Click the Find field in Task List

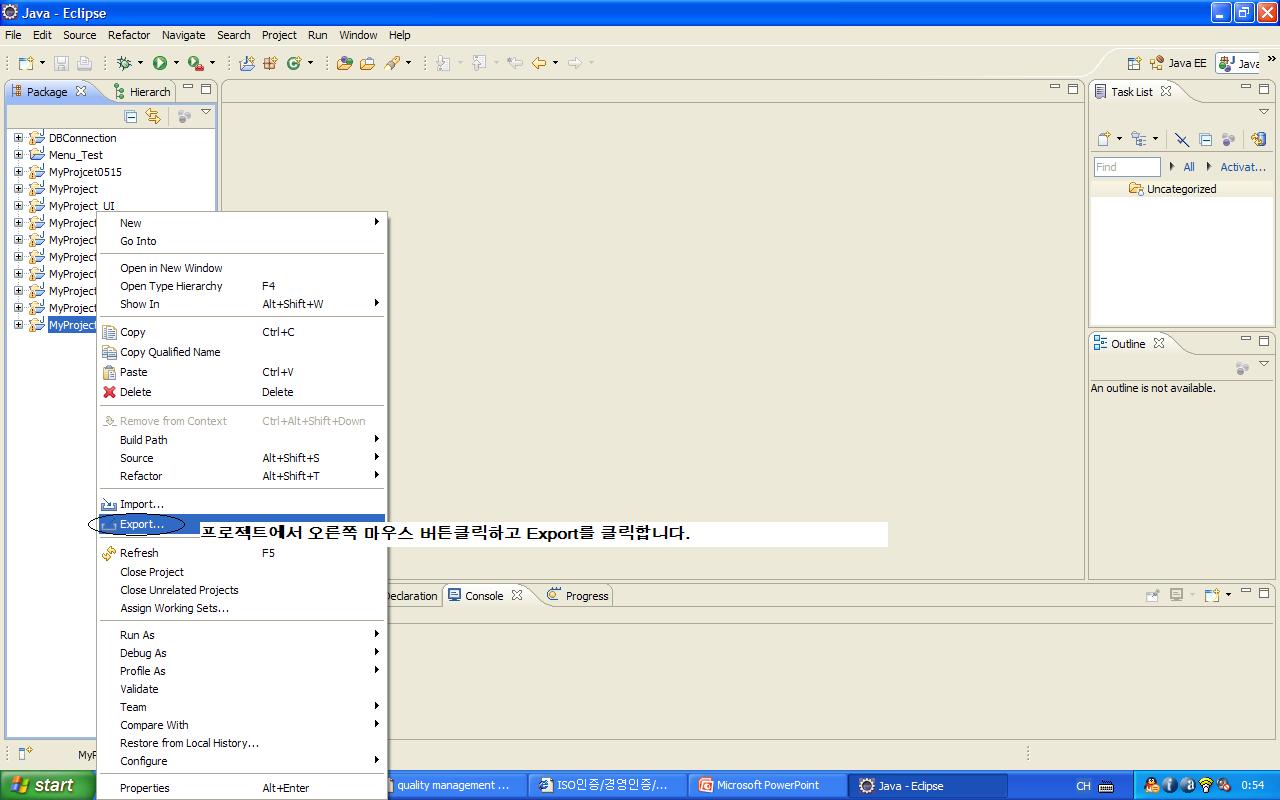(x=1126, y=167)
